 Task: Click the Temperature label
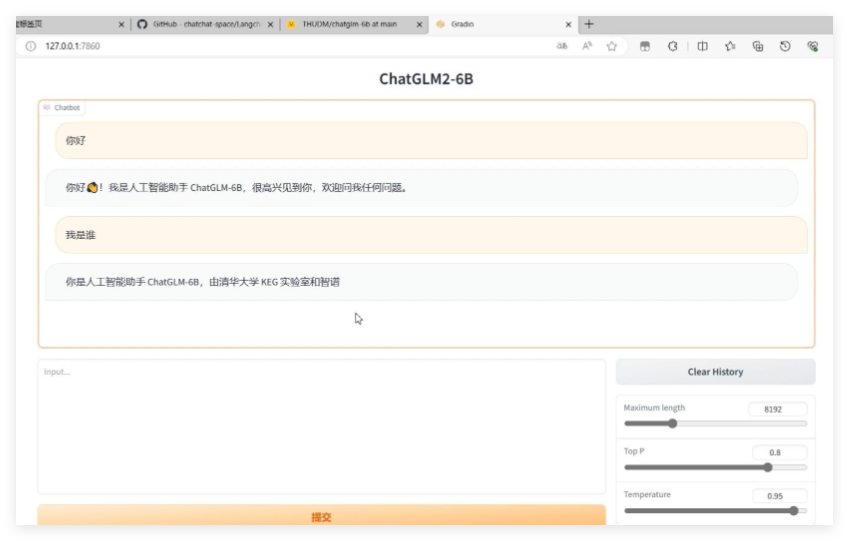click(647, 494)
